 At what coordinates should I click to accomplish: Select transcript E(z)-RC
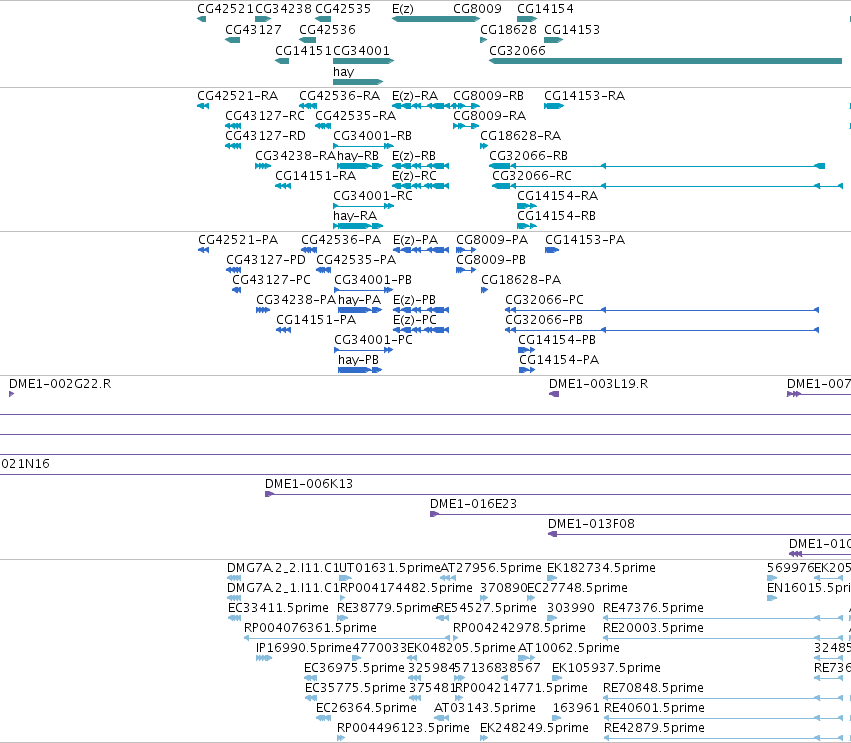point(414,176)
